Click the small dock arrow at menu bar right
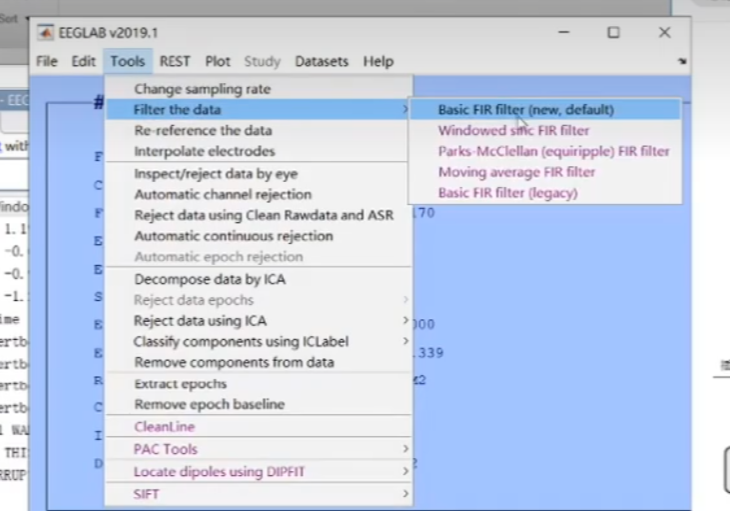This screenshot has width=730, height=511. [682, 62]
